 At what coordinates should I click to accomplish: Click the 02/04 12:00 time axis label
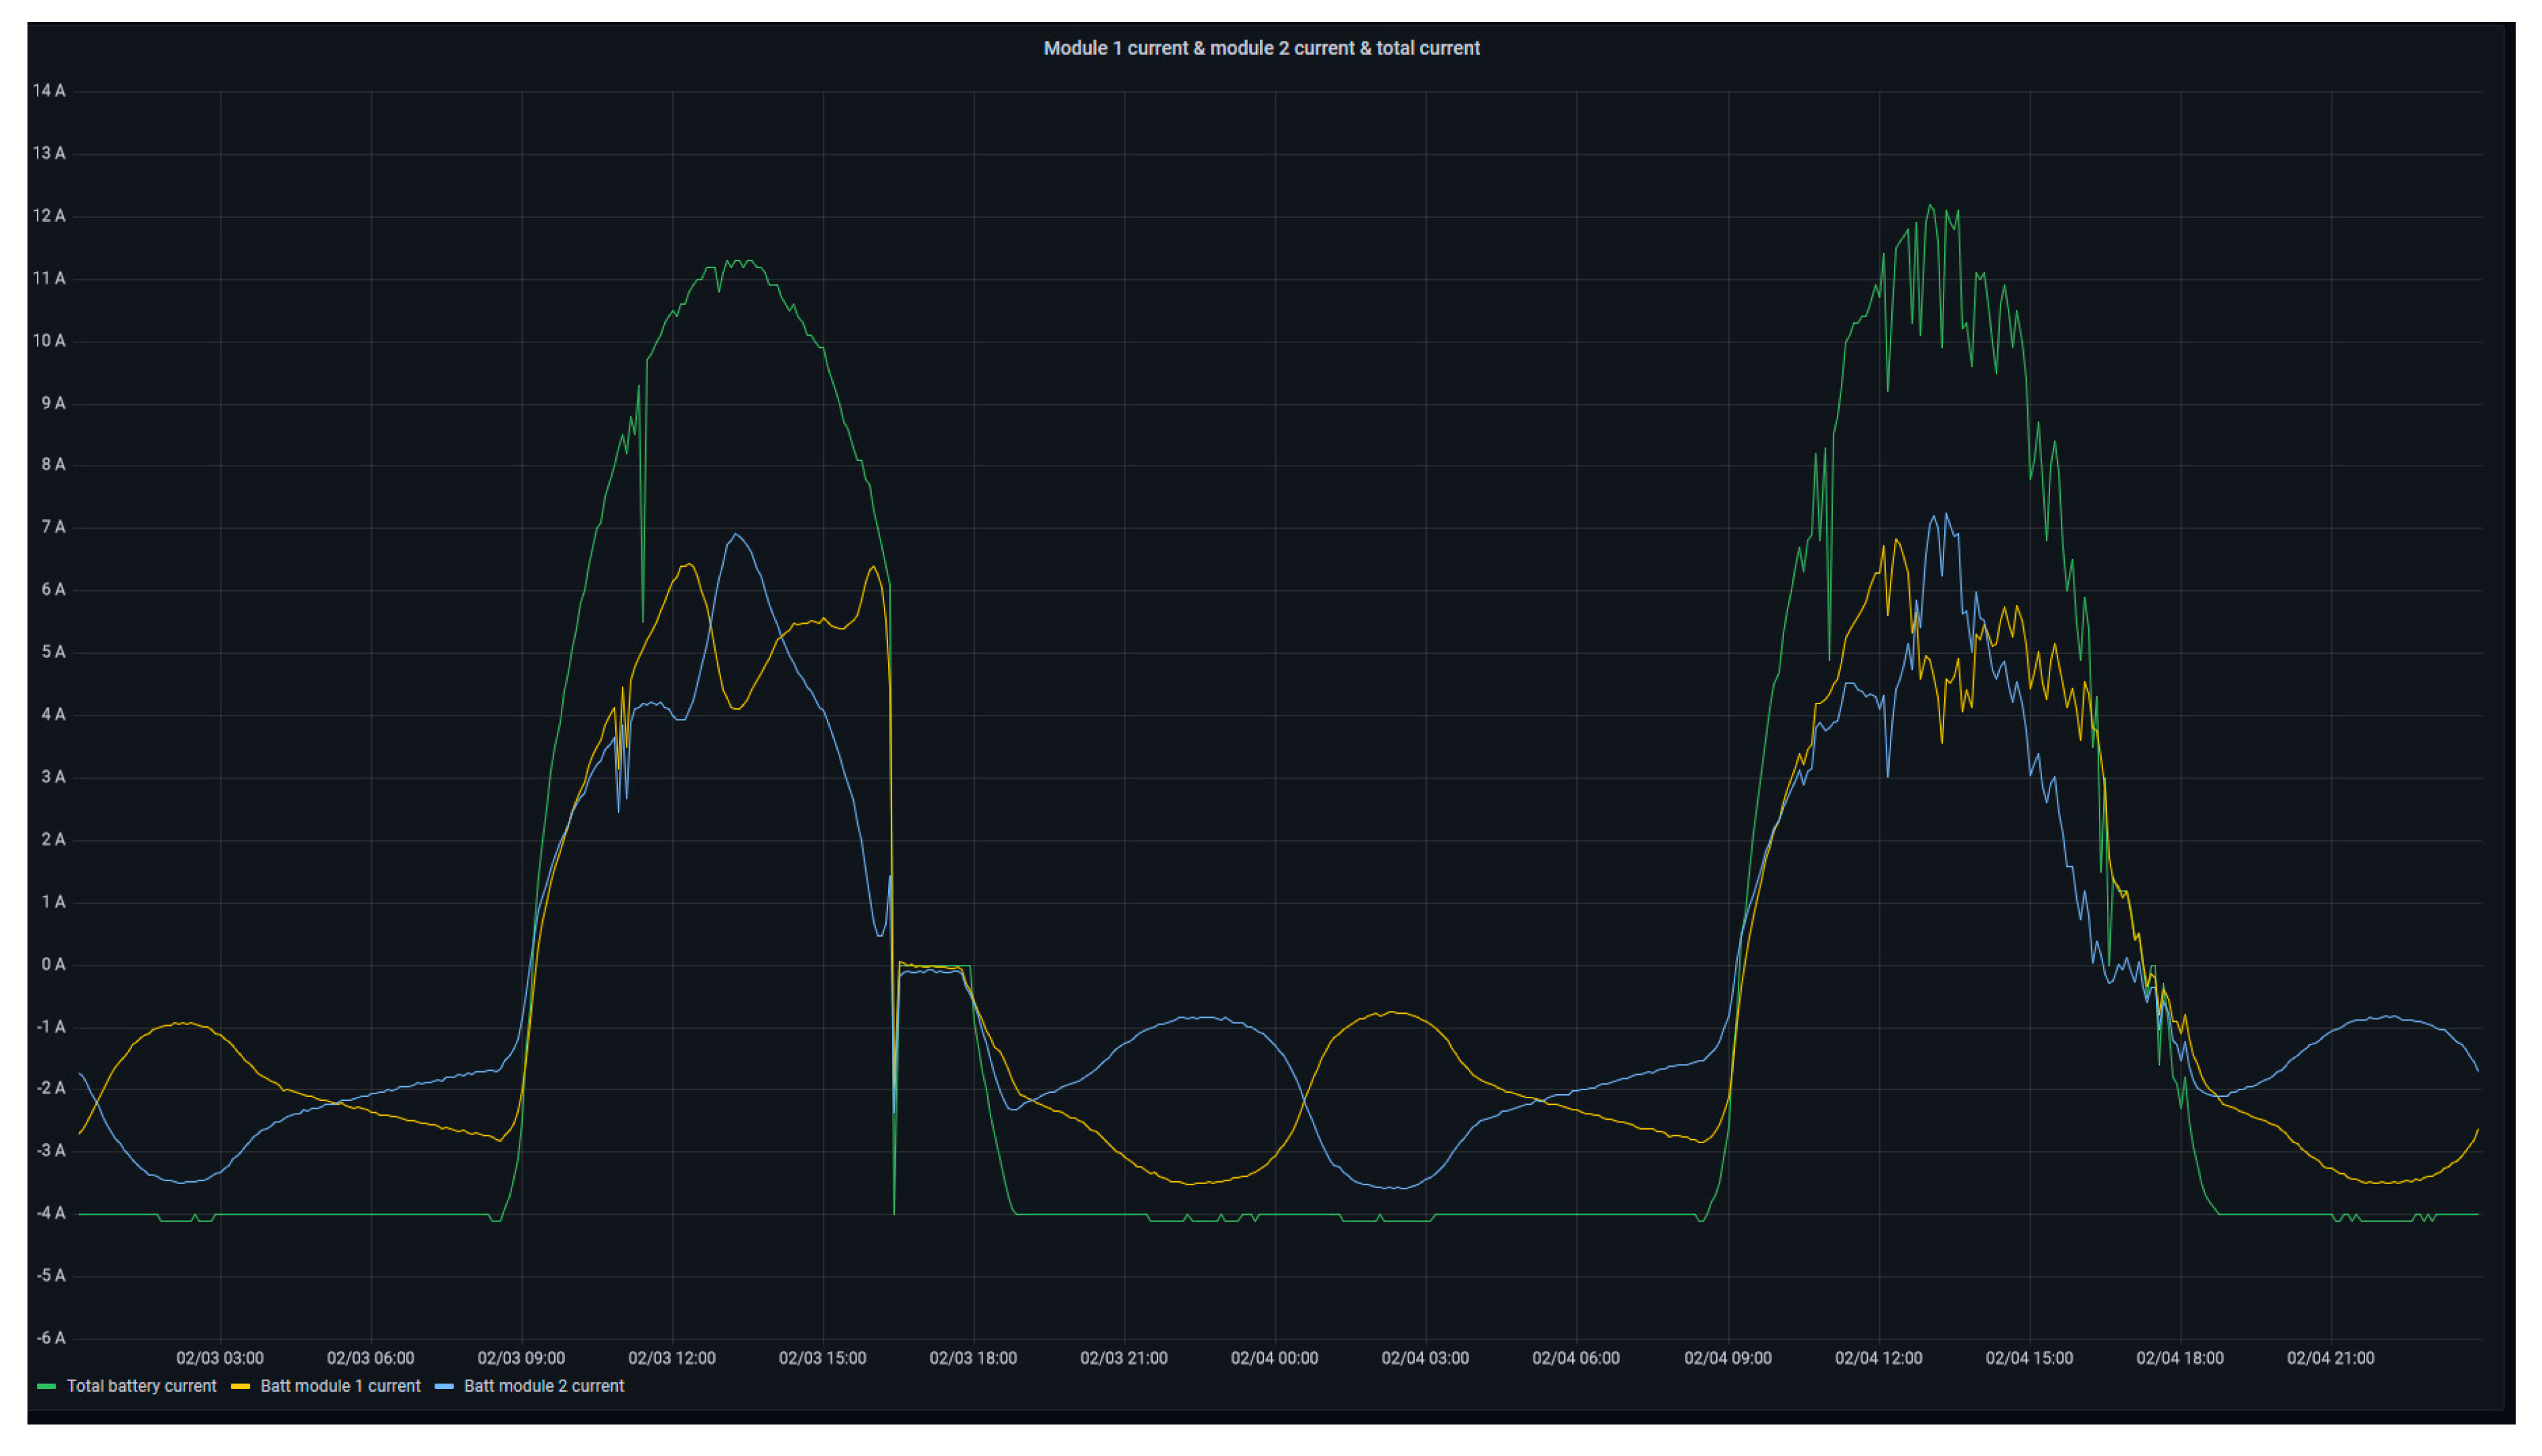pyautogui.click(x=1878, y=1358)
